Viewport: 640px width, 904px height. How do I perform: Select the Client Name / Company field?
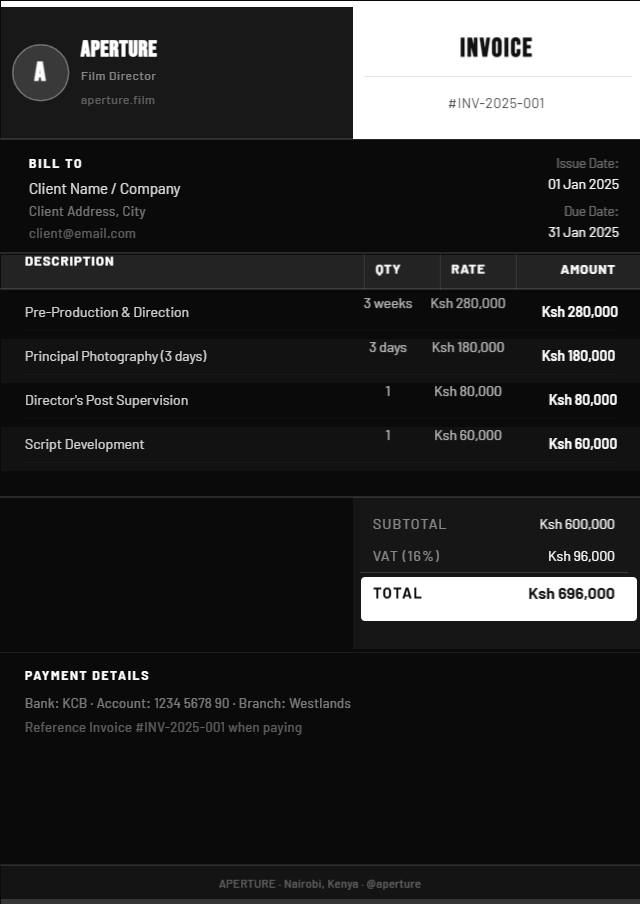click(104, 189)
